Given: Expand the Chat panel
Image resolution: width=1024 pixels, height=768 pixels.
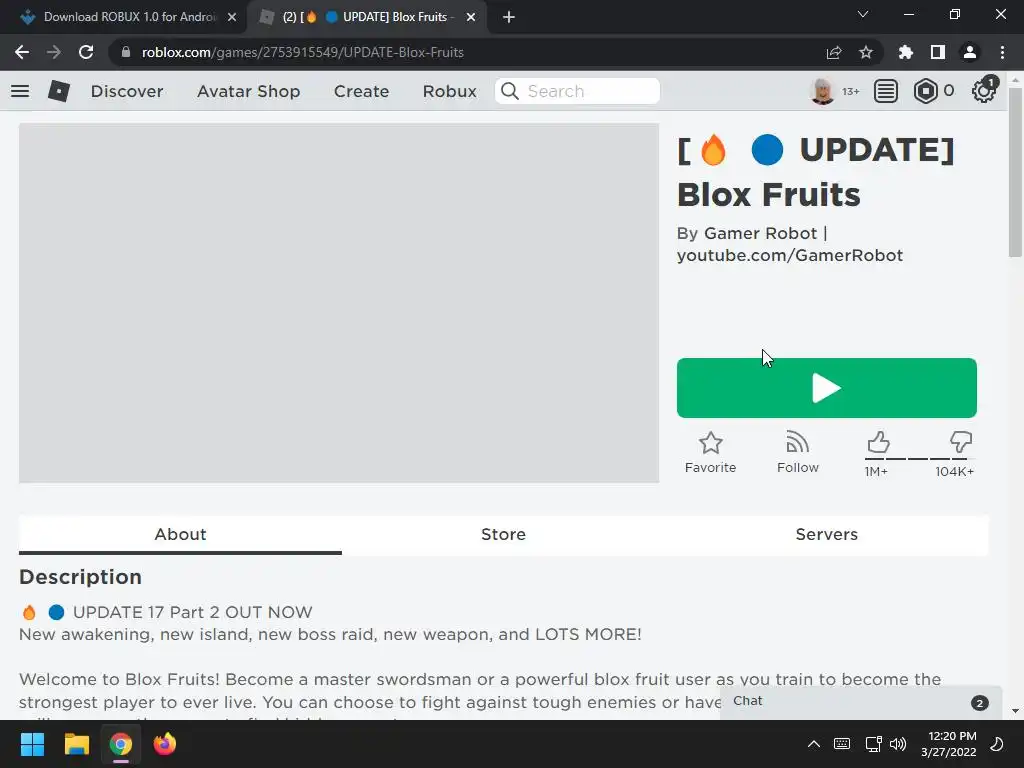Looking at the screenshot, I should pyautogui.click(x=861, y=702).
